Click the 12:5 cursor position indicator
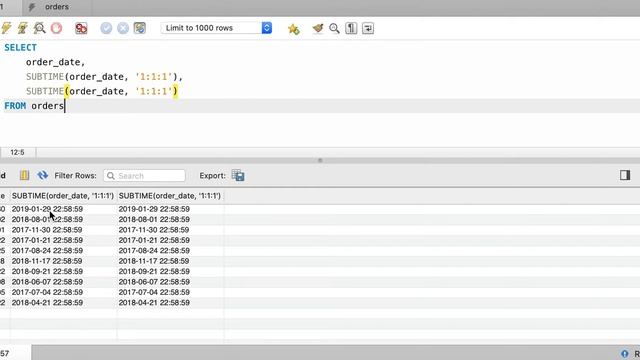This screenshot has height=360, width=640. click(x=18, y=152)
